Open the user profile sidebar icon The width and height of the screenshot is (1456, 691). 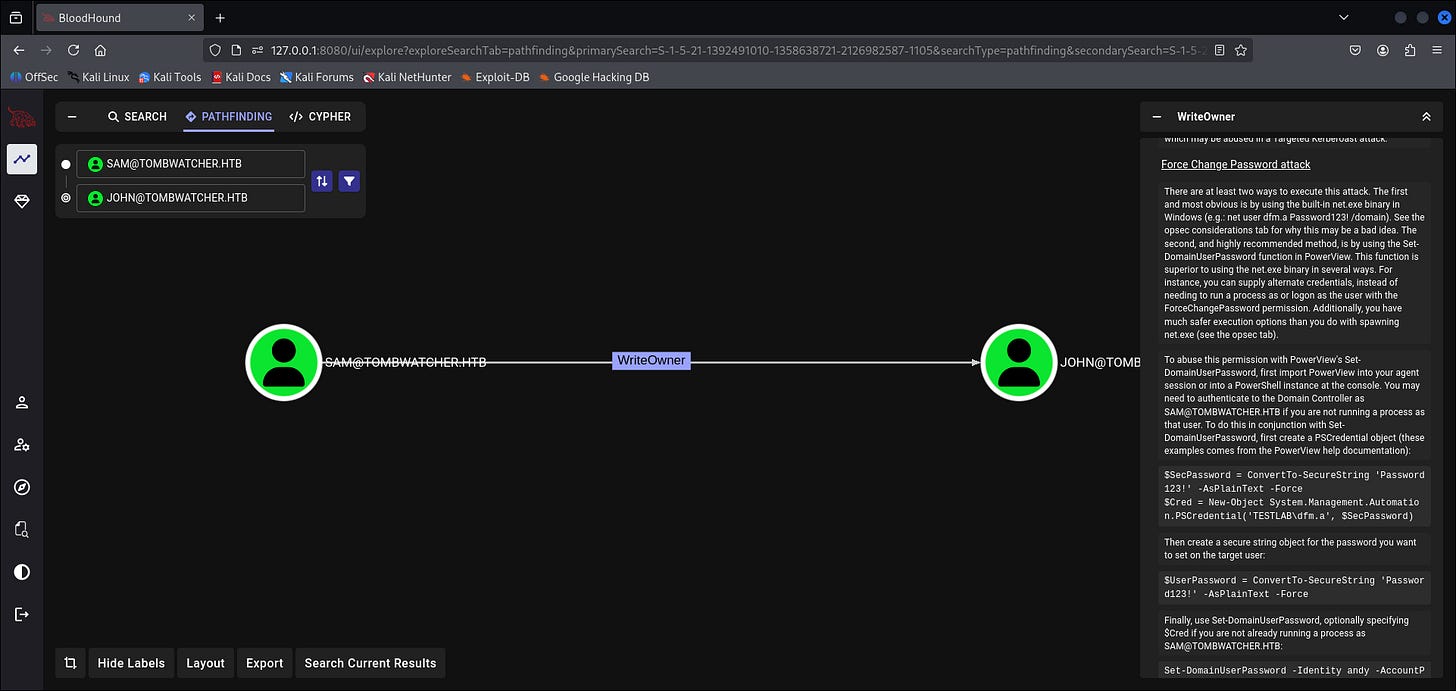22,402
